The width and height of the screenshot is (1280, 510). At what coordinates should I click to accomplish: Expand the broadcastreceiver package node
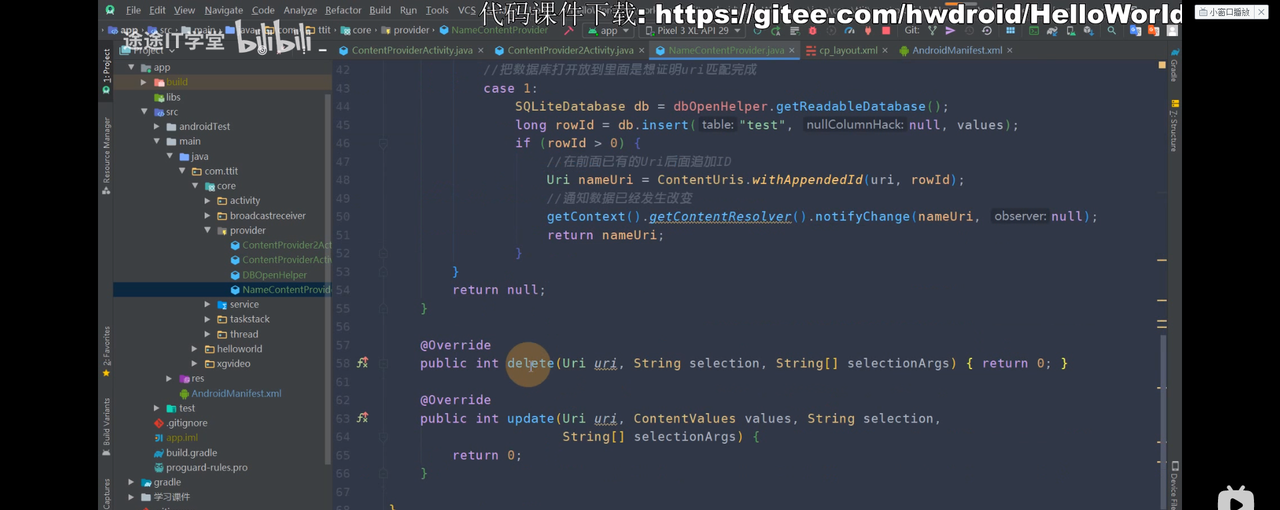point(208,216)
